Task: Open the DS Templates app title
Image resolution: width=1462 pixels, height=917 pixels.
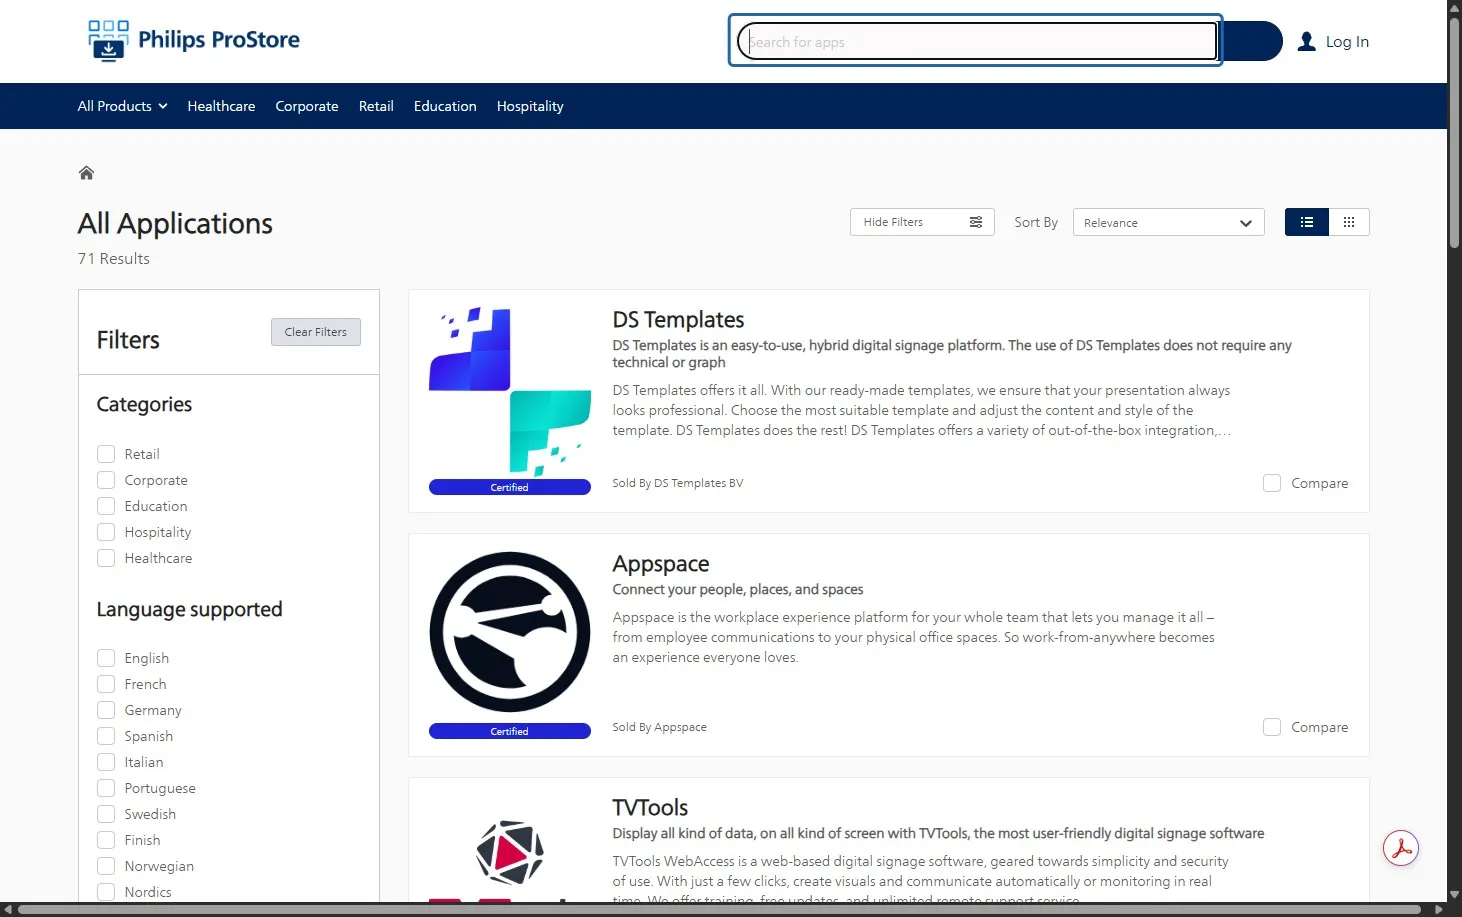Action: [x=678, y=320]
